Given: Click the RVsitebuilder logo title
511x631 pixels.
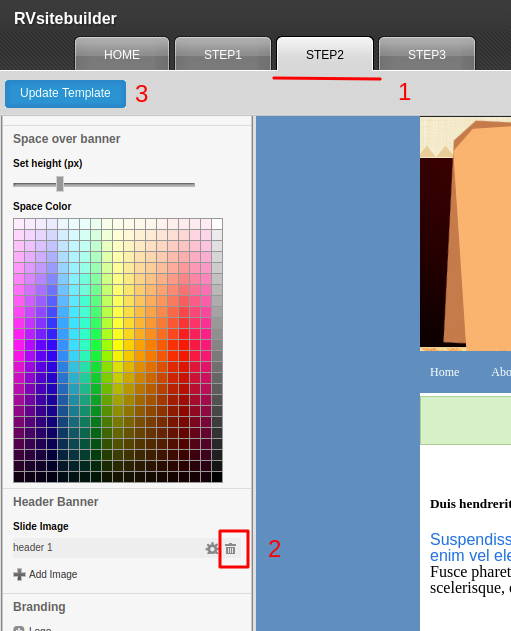Looking at the screenshot, I should point(65,19).
